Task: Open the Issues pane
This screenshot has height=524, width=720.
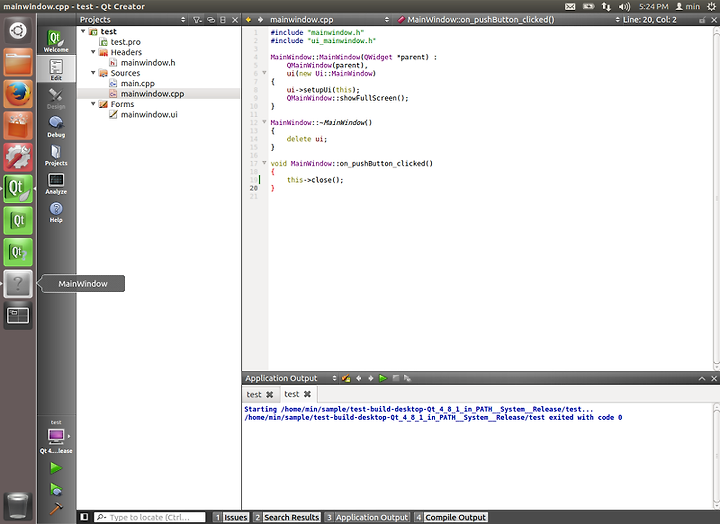Action: [x=231, y=517]
